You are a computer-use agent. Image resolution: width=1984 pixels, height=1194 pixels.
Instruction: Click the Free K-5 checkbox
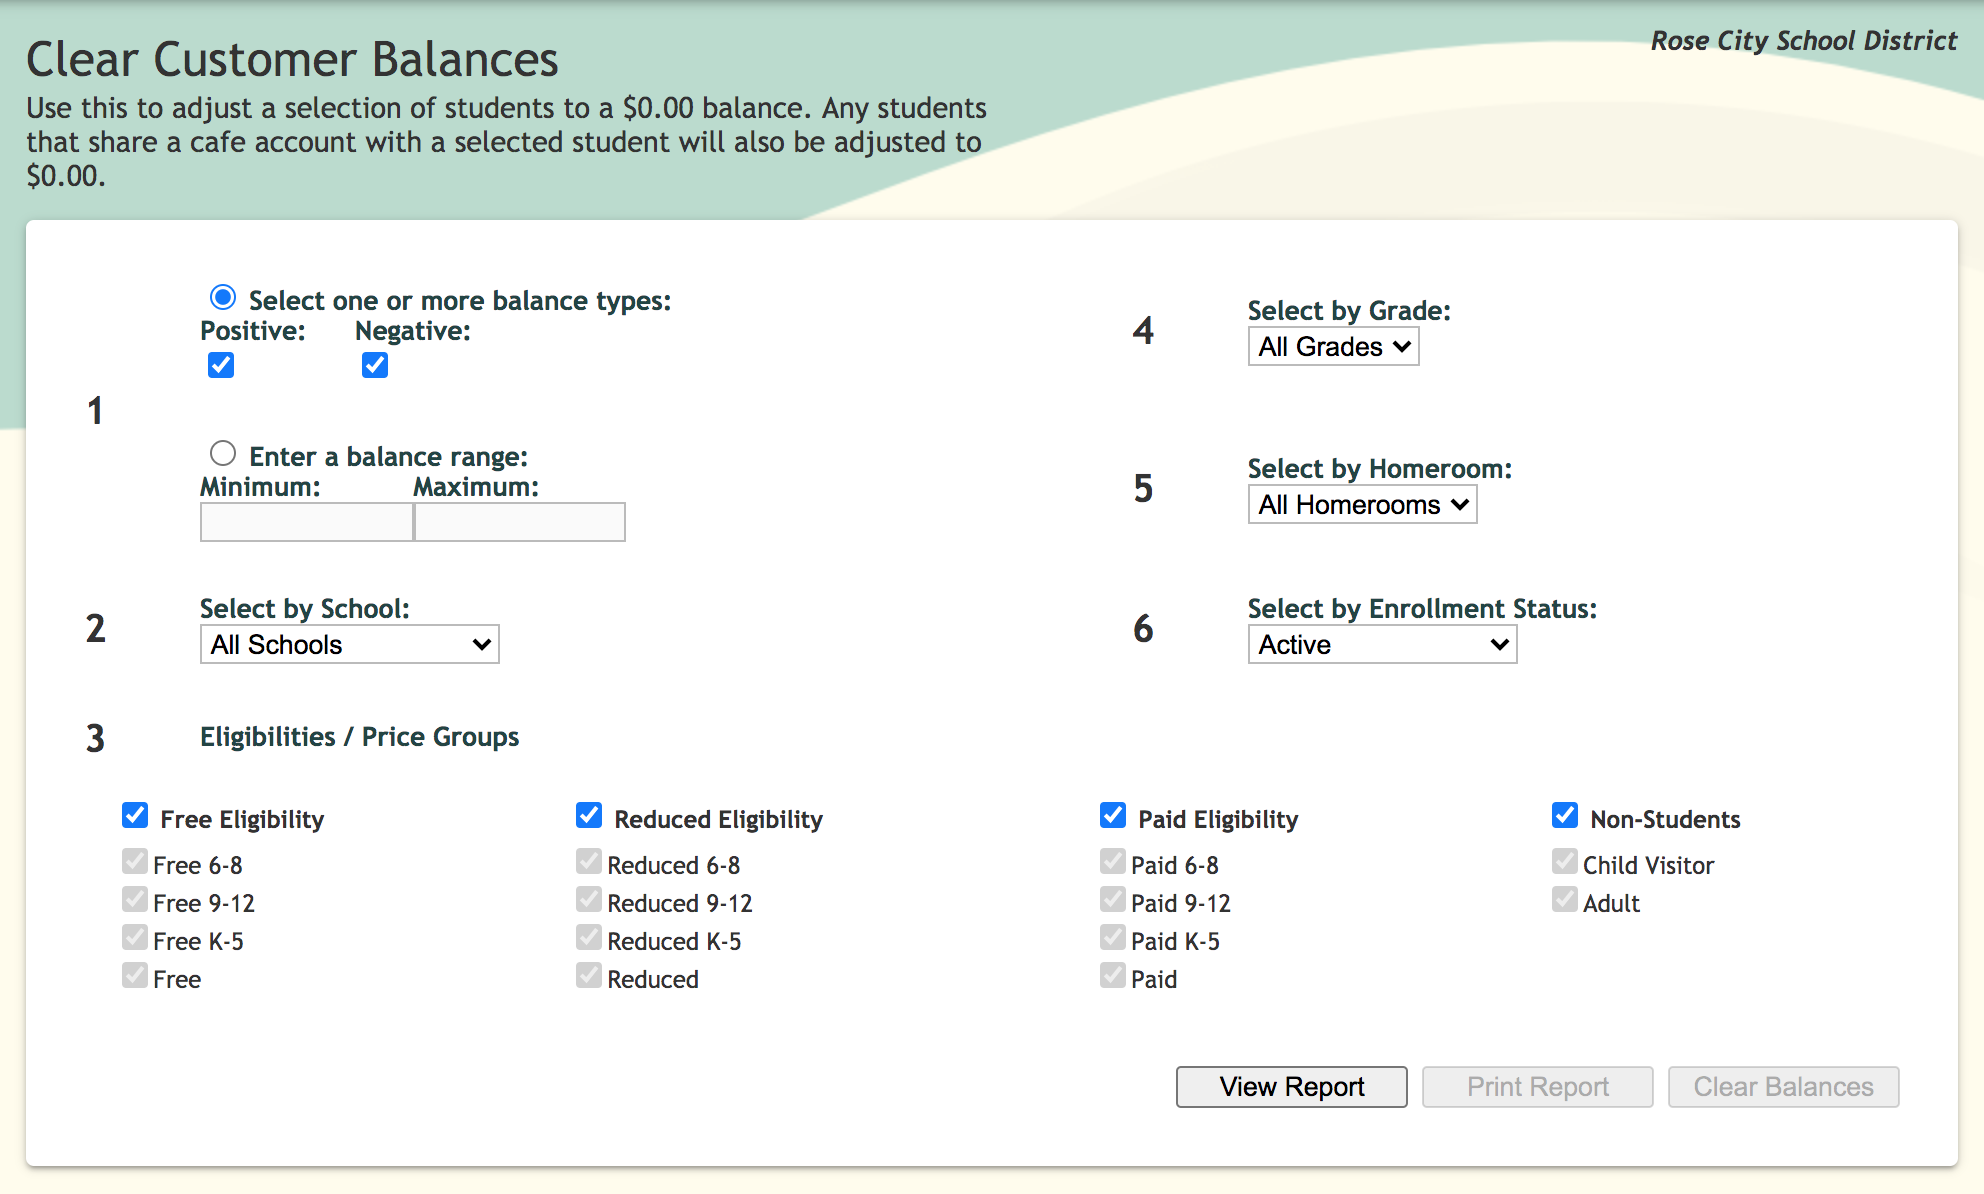point(135,938)
